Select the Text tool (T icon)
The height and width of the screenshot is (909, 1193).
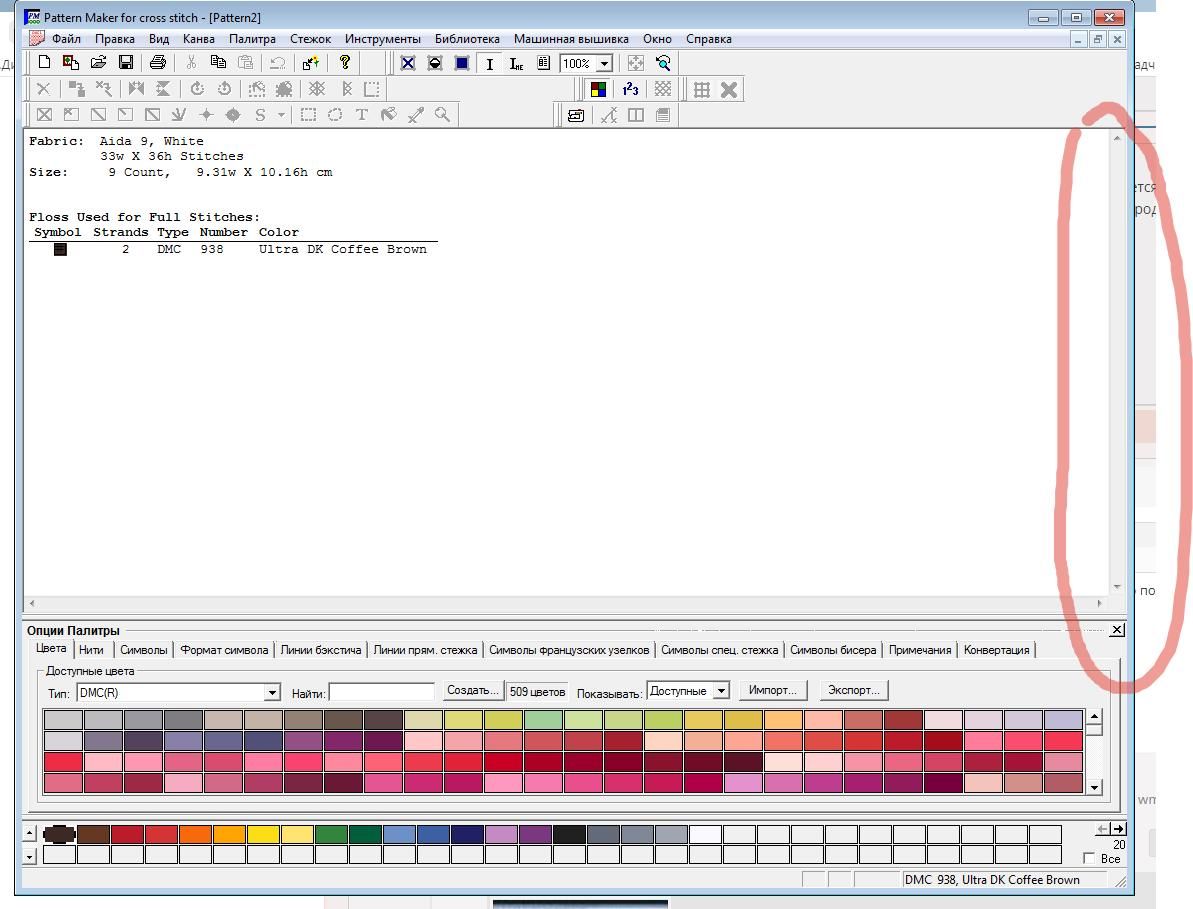click(x=362, y=115)
